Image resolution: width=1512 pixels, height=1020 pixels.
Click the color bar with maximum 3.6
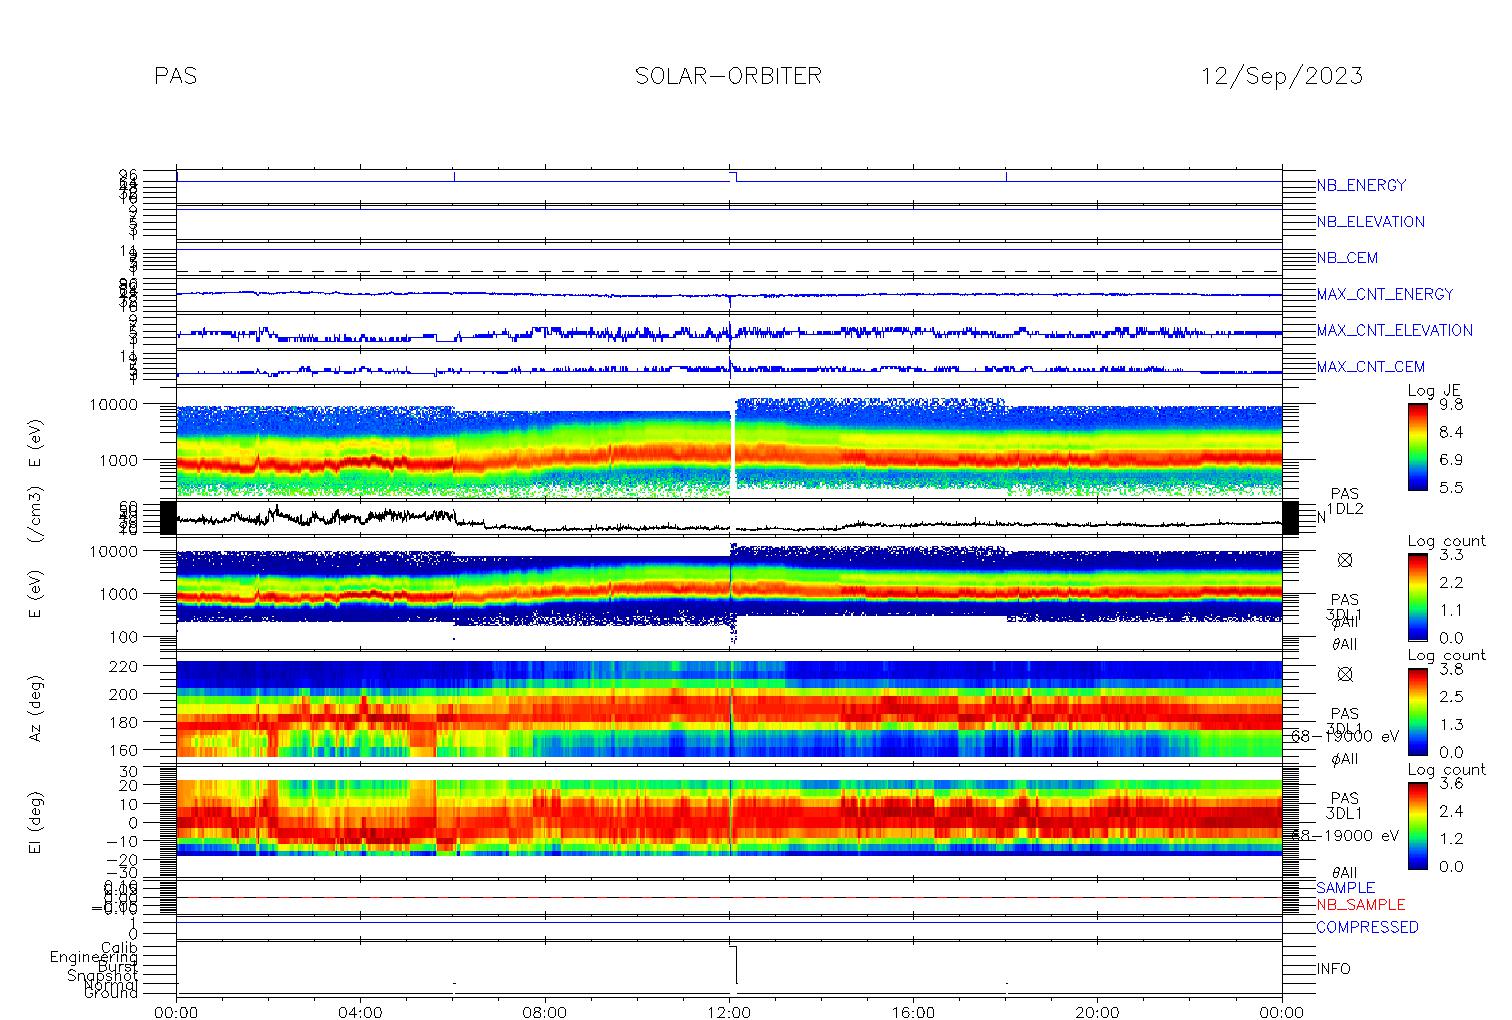click(x=1417, y=825)
